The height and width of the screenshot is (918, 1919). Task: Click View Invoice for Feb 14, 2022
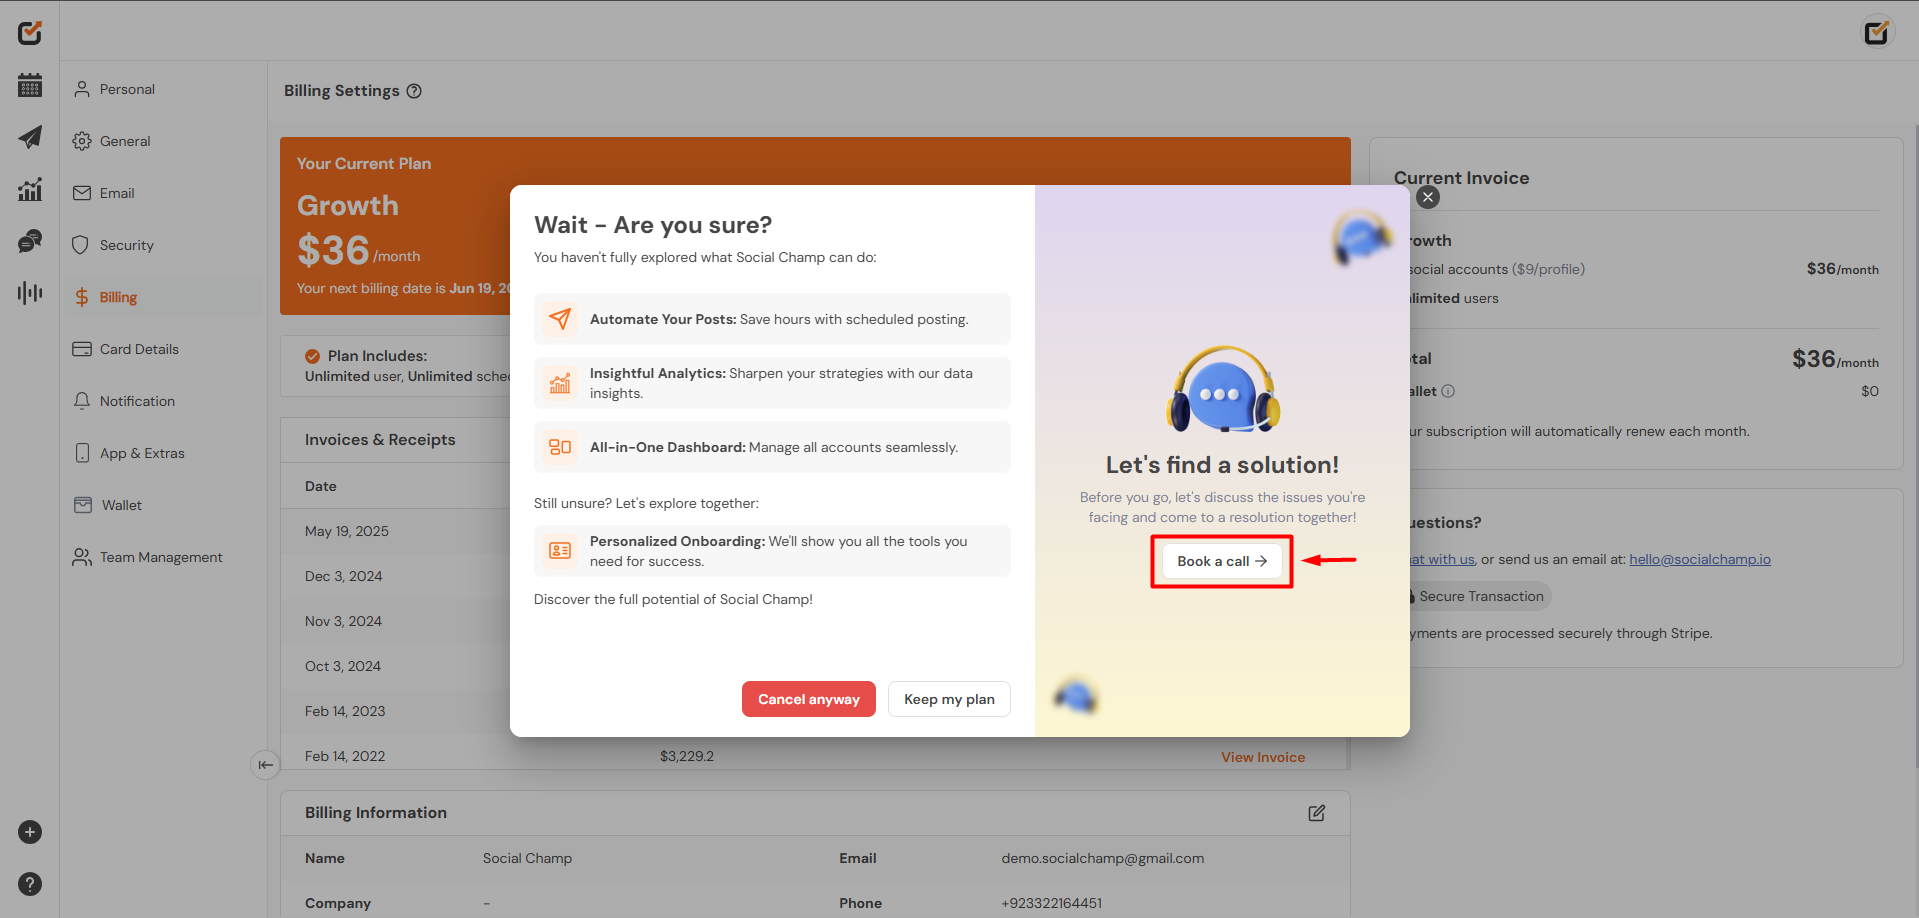click(1263, 757)
